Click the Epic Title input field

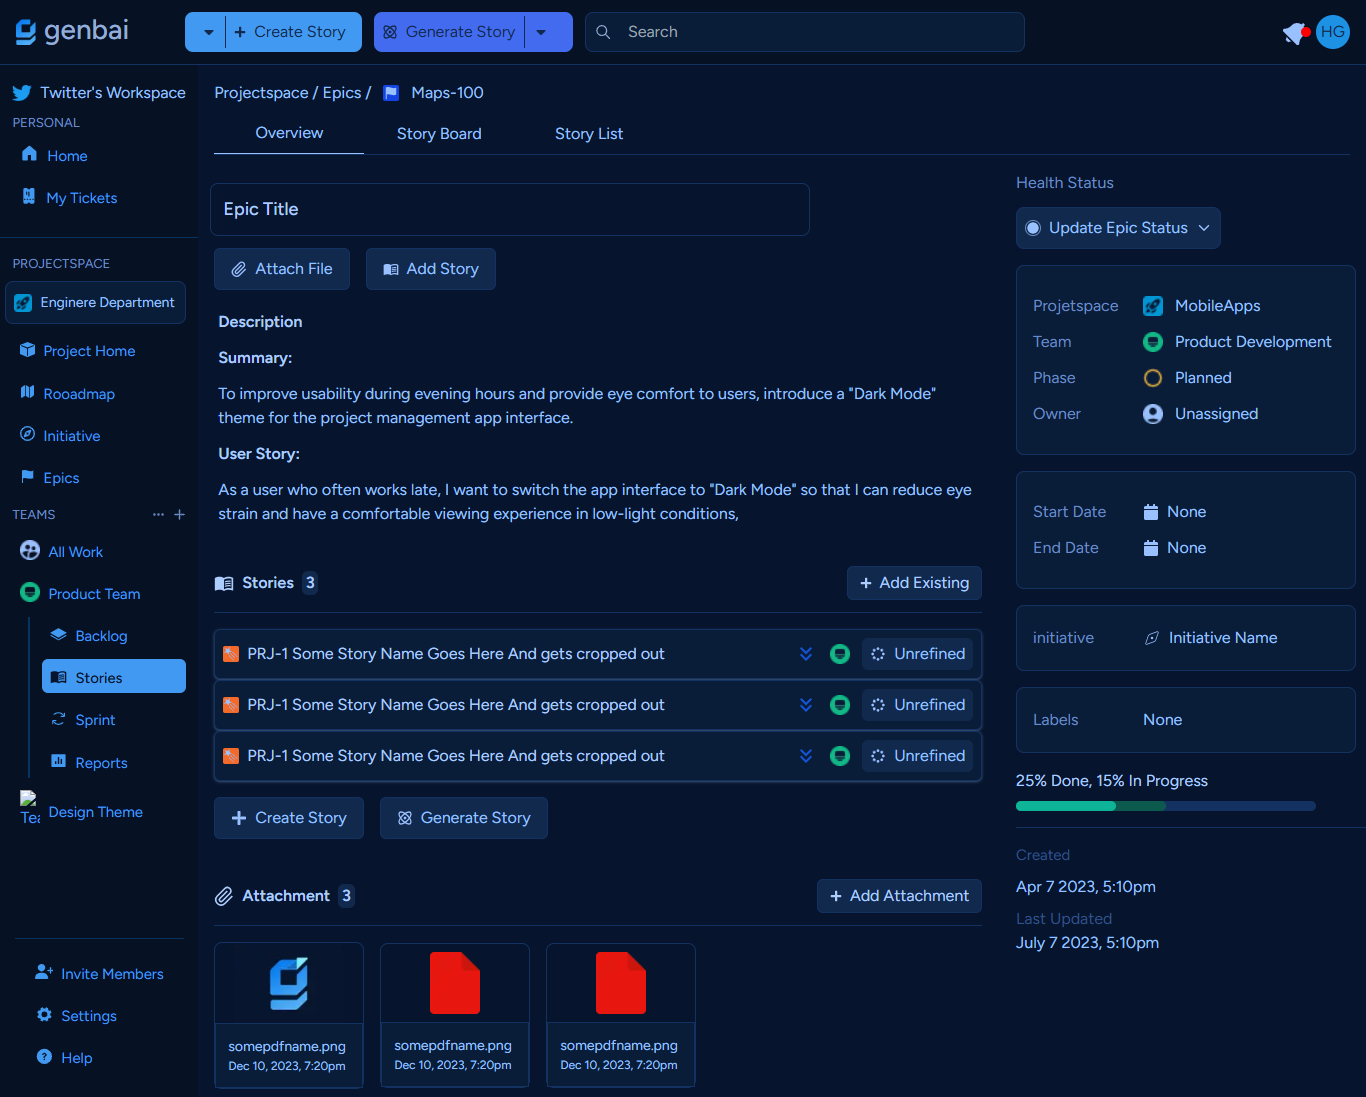(510, 209)
